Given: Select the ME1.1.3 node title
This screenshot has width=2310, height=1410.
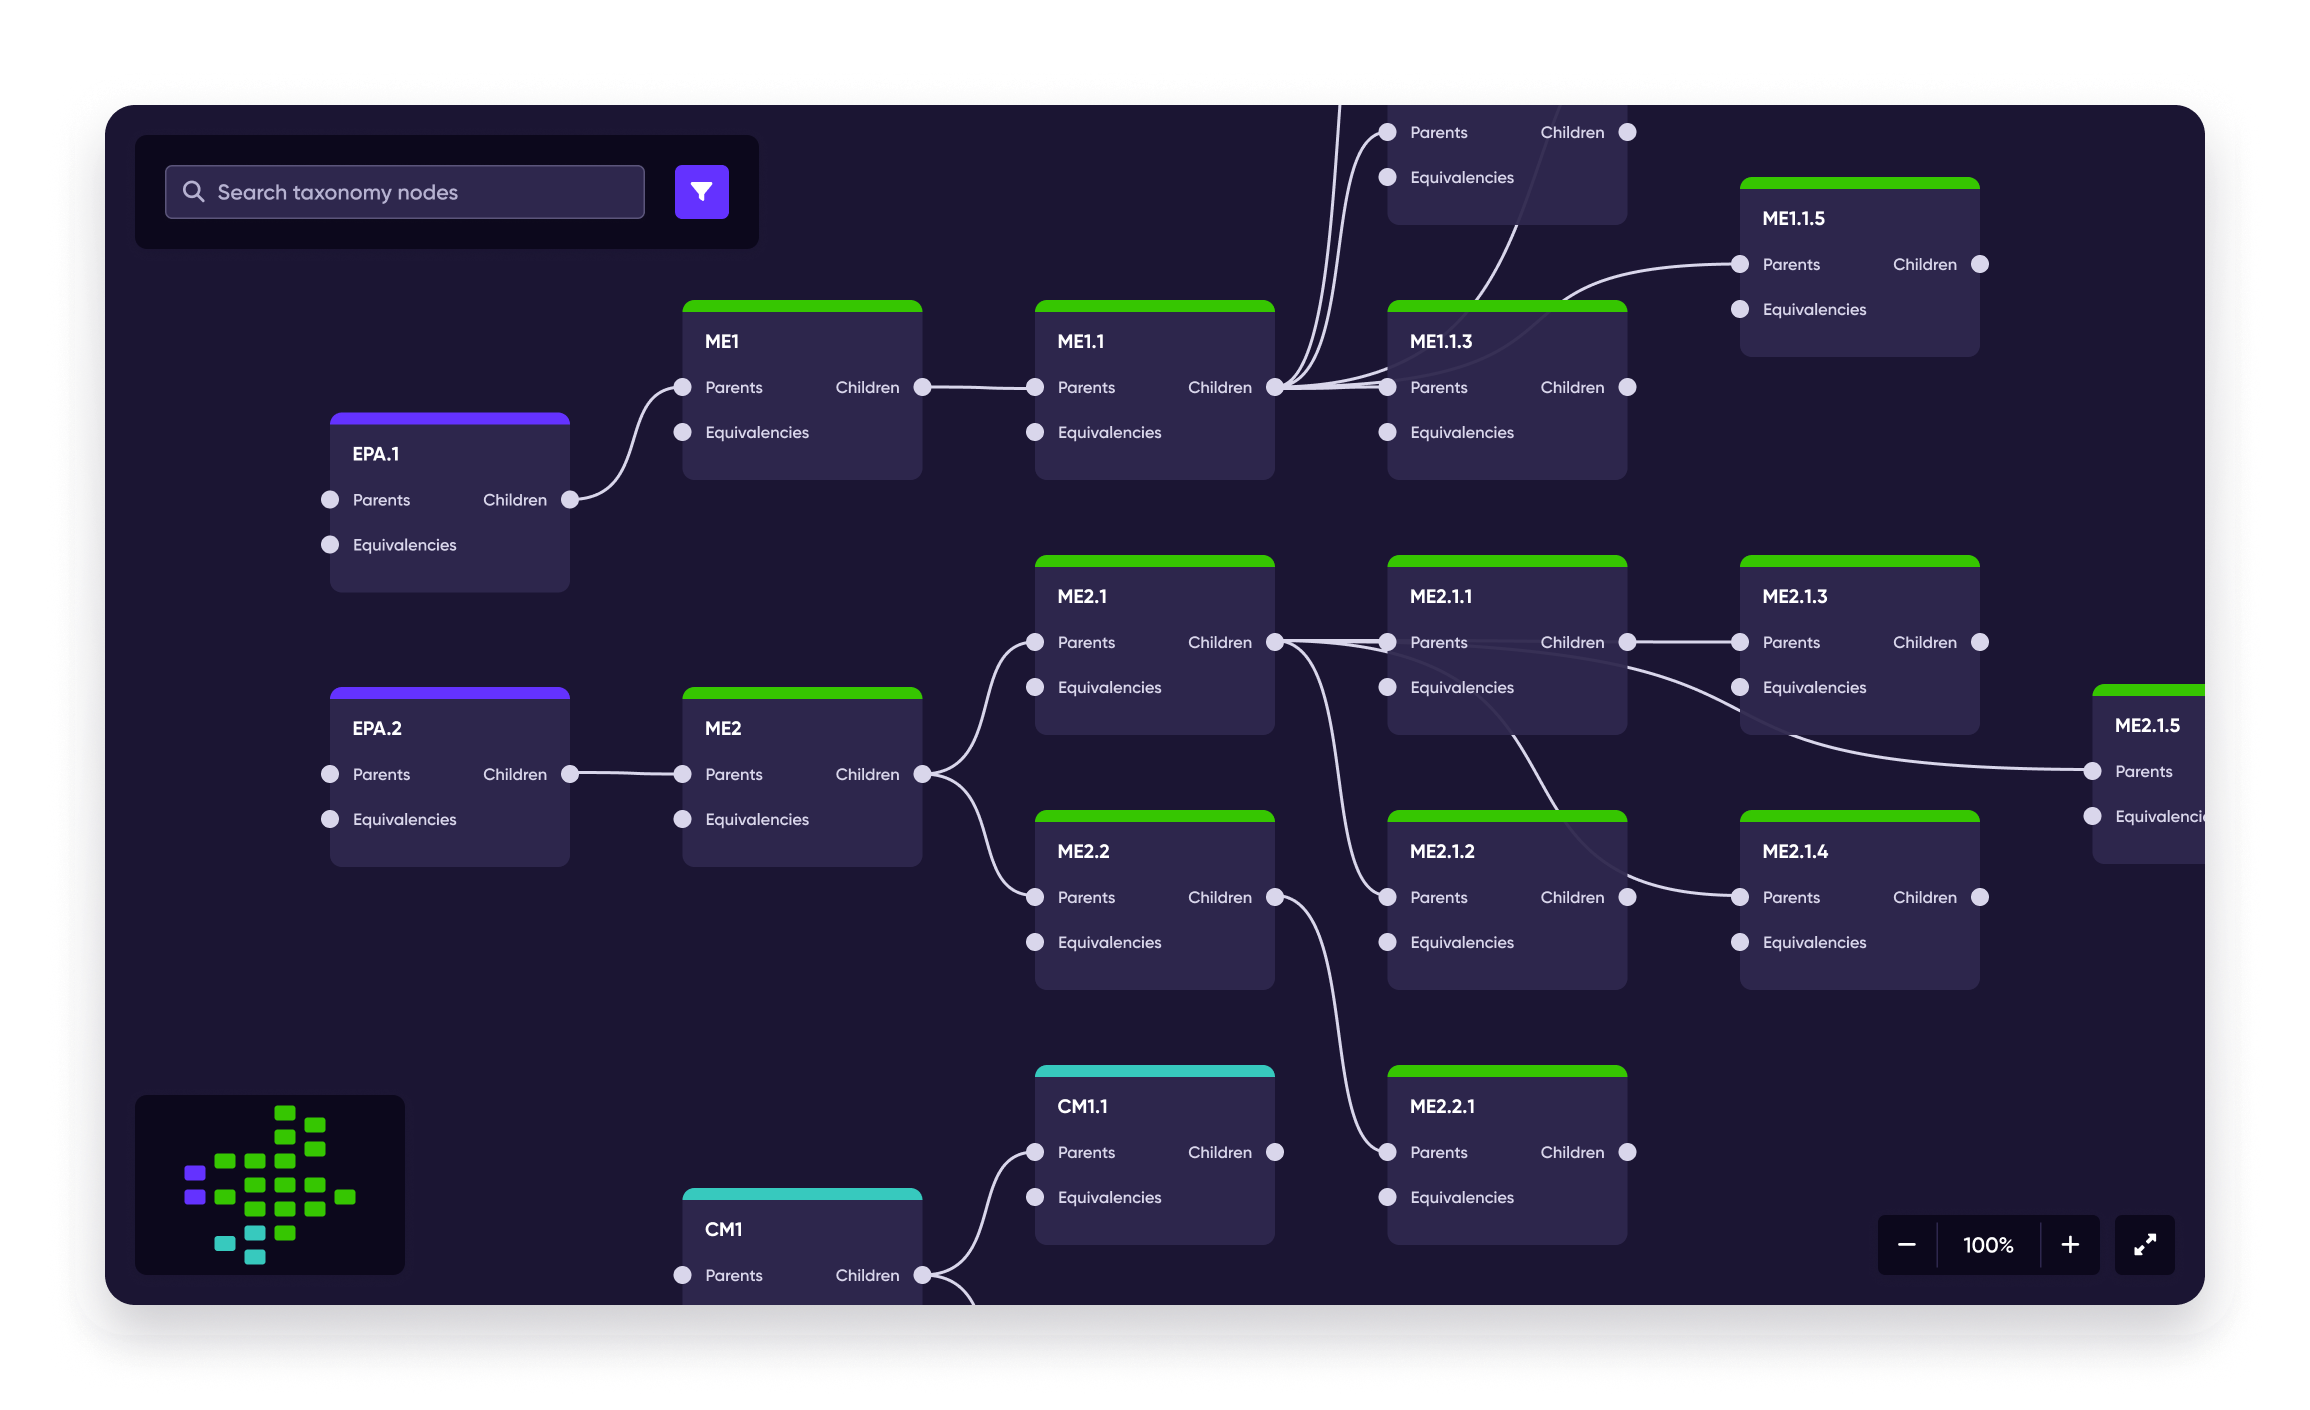Looking at the screenshot, I should 1441,342.
